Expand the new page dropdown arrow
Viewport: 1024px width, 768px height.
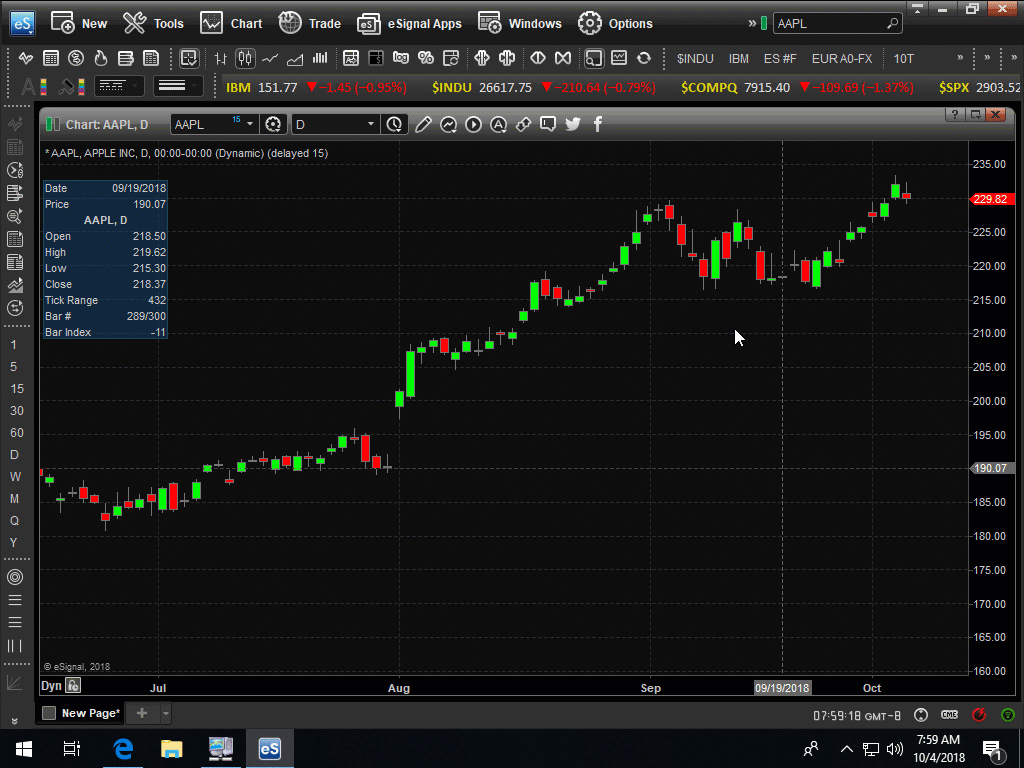(166, 713)
